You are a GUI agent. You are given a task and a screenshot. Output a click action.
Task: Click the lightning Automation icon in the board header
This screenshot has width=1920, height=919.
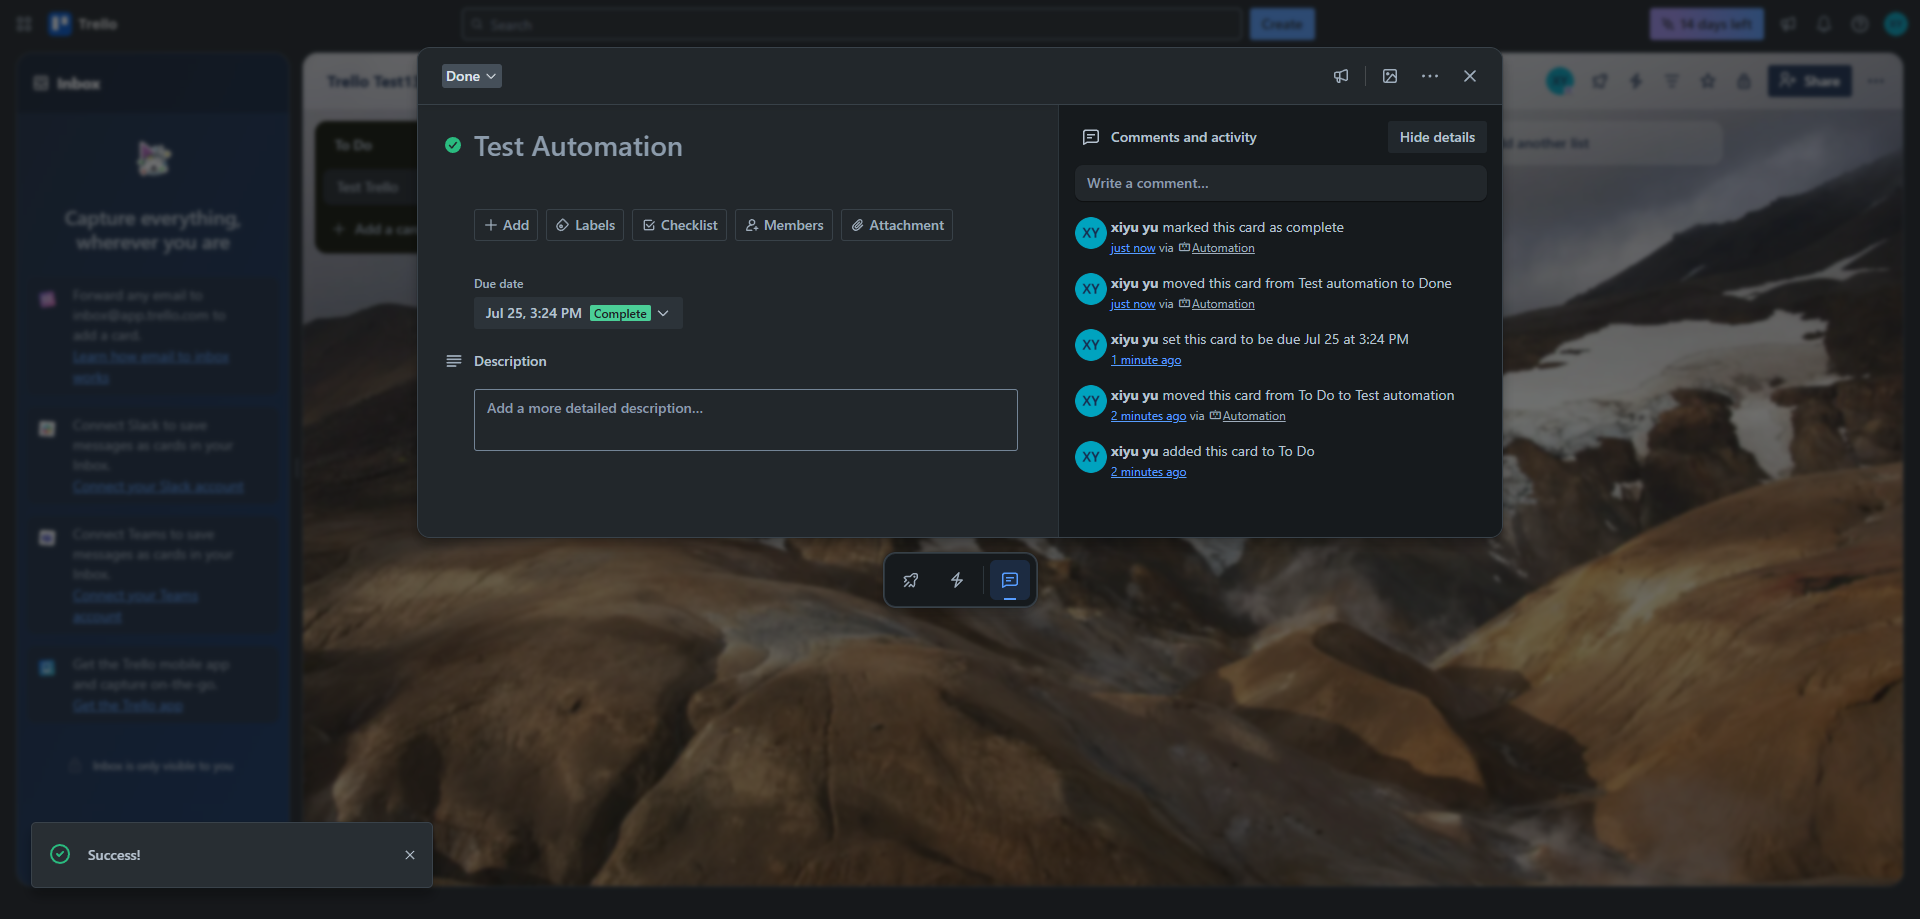[x=1636, y=81]
